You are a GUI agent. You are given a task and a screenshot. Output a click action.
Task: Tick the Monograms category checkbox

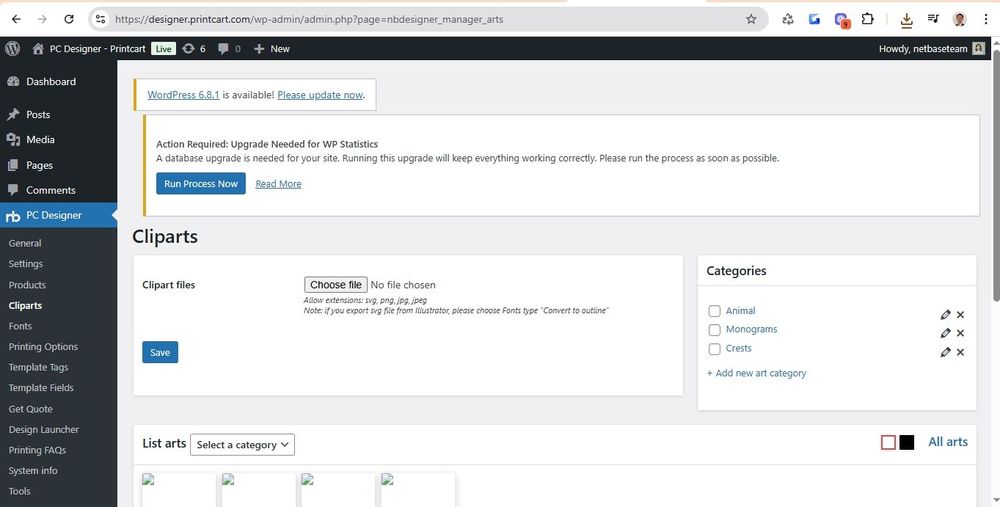pos(714,330)
